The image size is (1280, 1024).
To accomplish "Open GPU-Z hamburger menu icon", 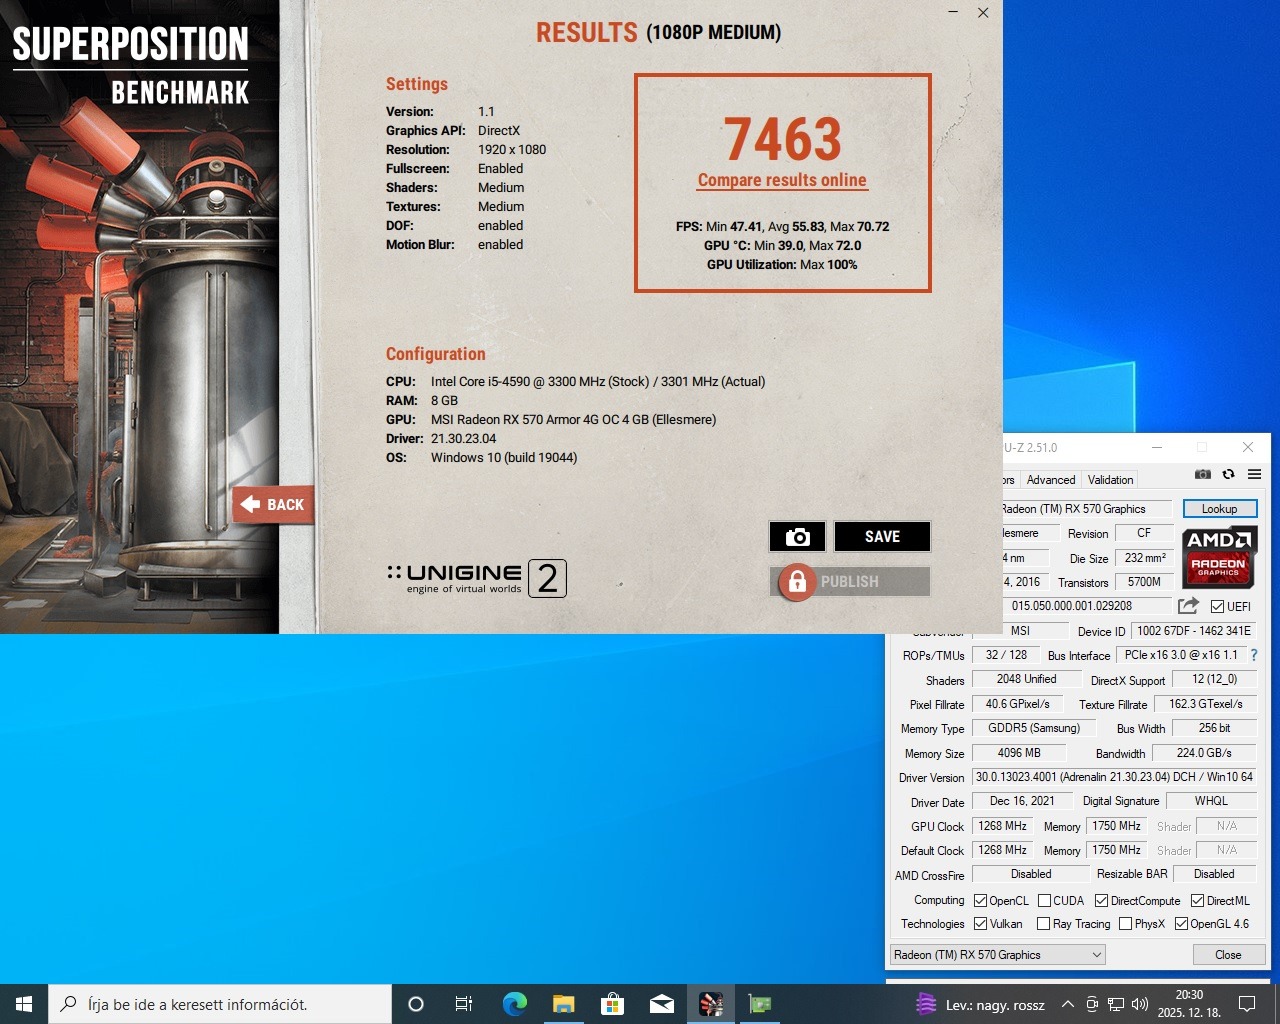I will pos(1254,474).
